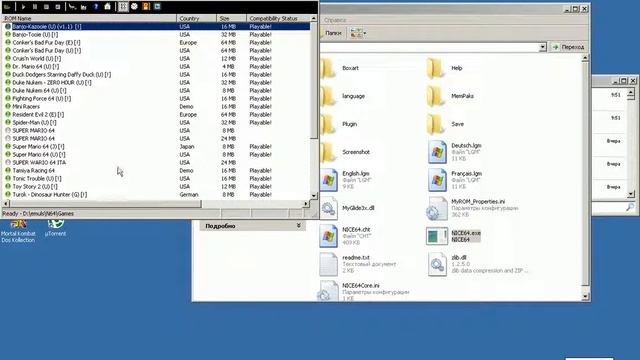Select the NICE64Core.ini file icon
Screen dimensions: 640x360
coord(328,291)
